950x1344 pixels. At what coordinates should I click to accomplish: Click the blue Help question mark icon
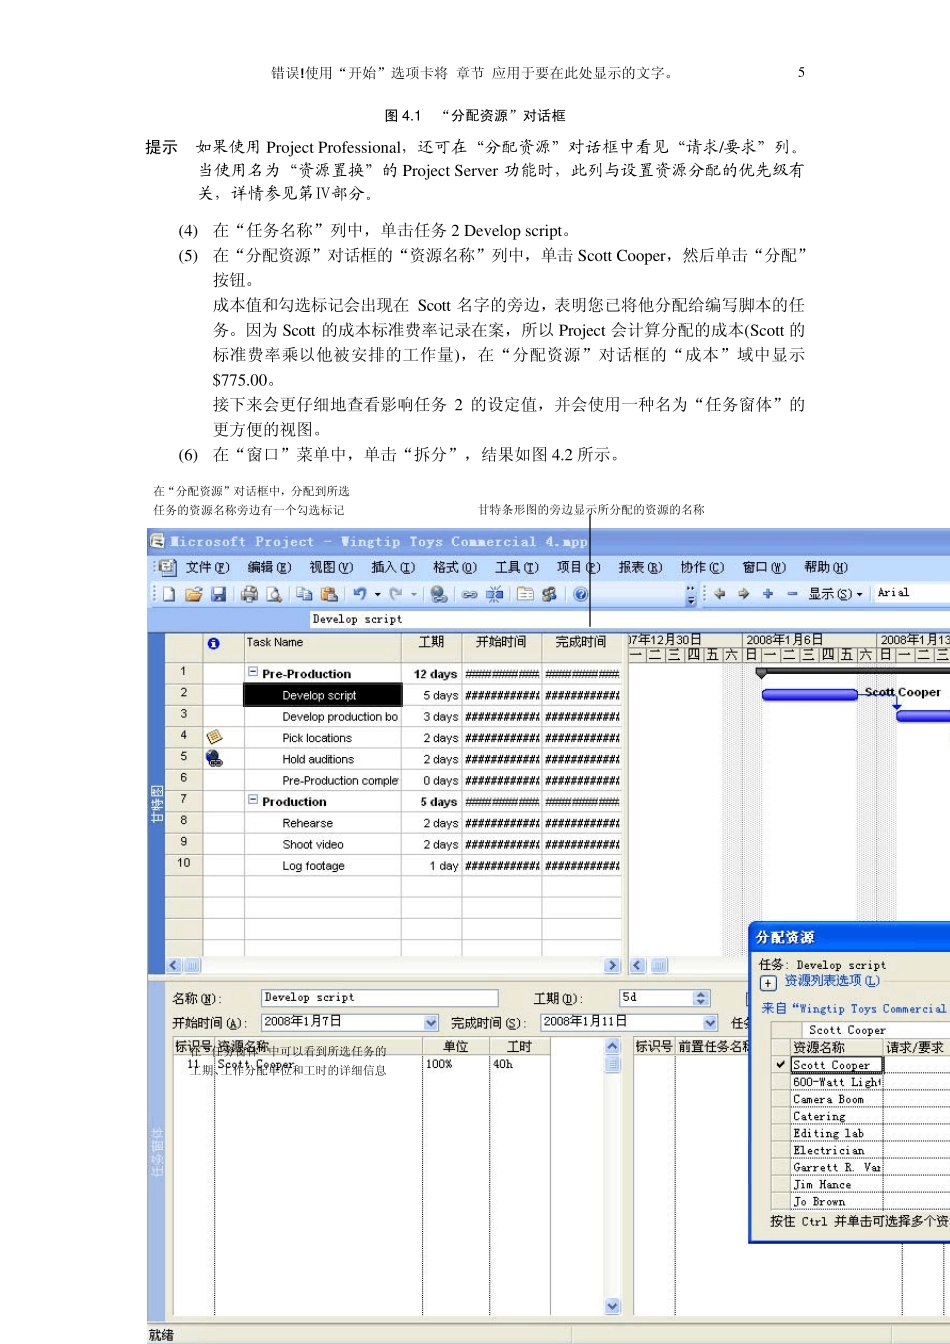(580, 594)
